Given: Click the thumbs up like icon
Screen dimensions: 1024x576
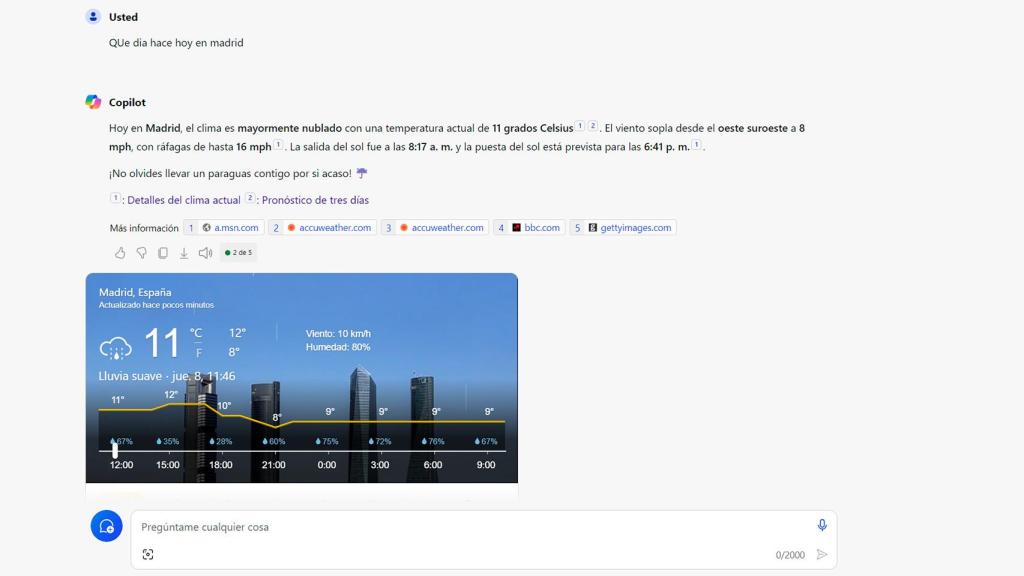Looking at the screenshot, I should click(x=120, y=253).
